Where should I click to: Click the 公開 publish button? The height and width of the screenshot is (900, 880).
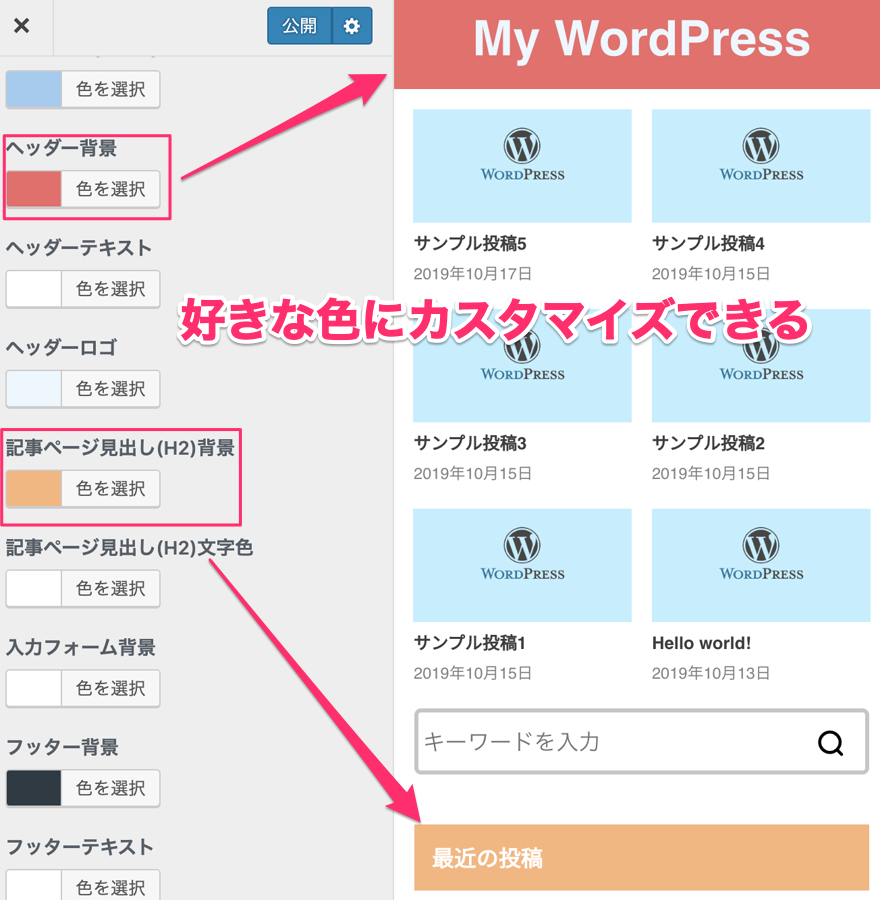(x=299, y=26)
